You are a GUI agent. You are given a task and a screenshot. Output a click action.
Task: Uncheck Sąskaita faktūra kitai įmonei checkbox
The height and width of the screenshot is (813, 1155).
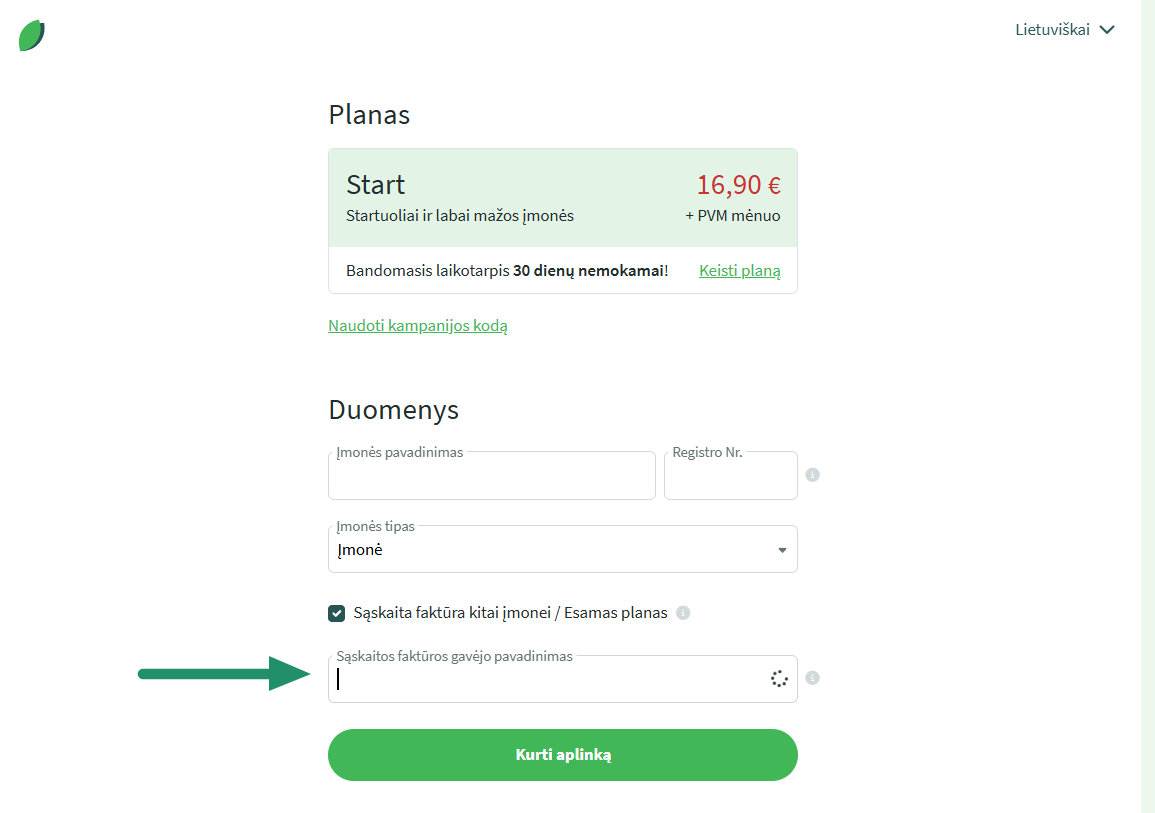[x=337, y=613]
